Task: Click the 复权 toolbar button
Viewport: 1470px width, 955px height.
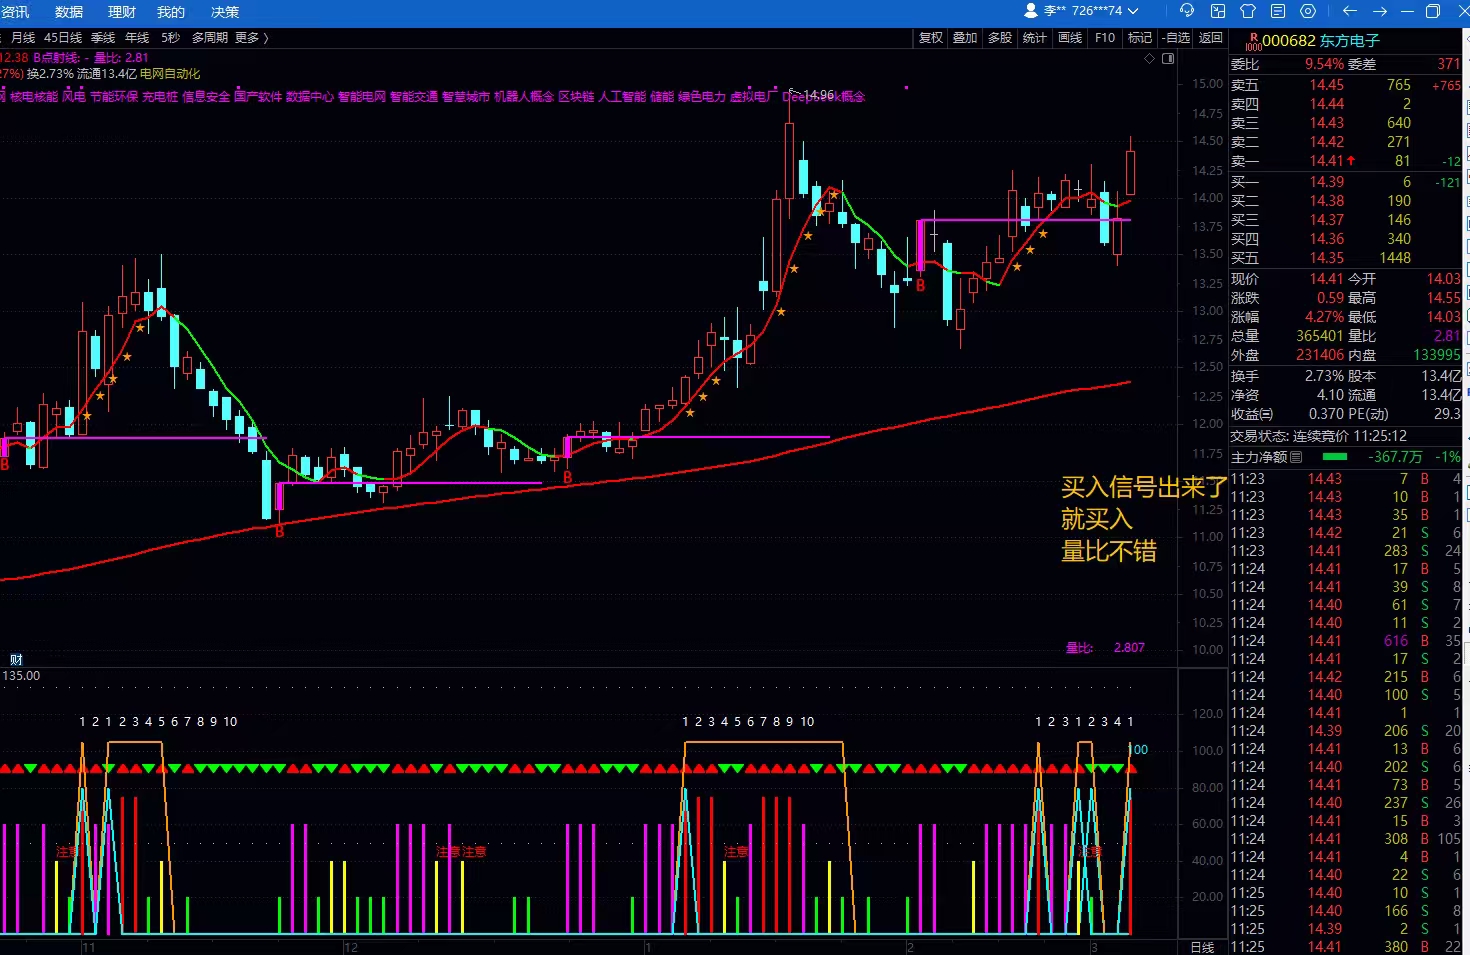Action: click(931, 38)
